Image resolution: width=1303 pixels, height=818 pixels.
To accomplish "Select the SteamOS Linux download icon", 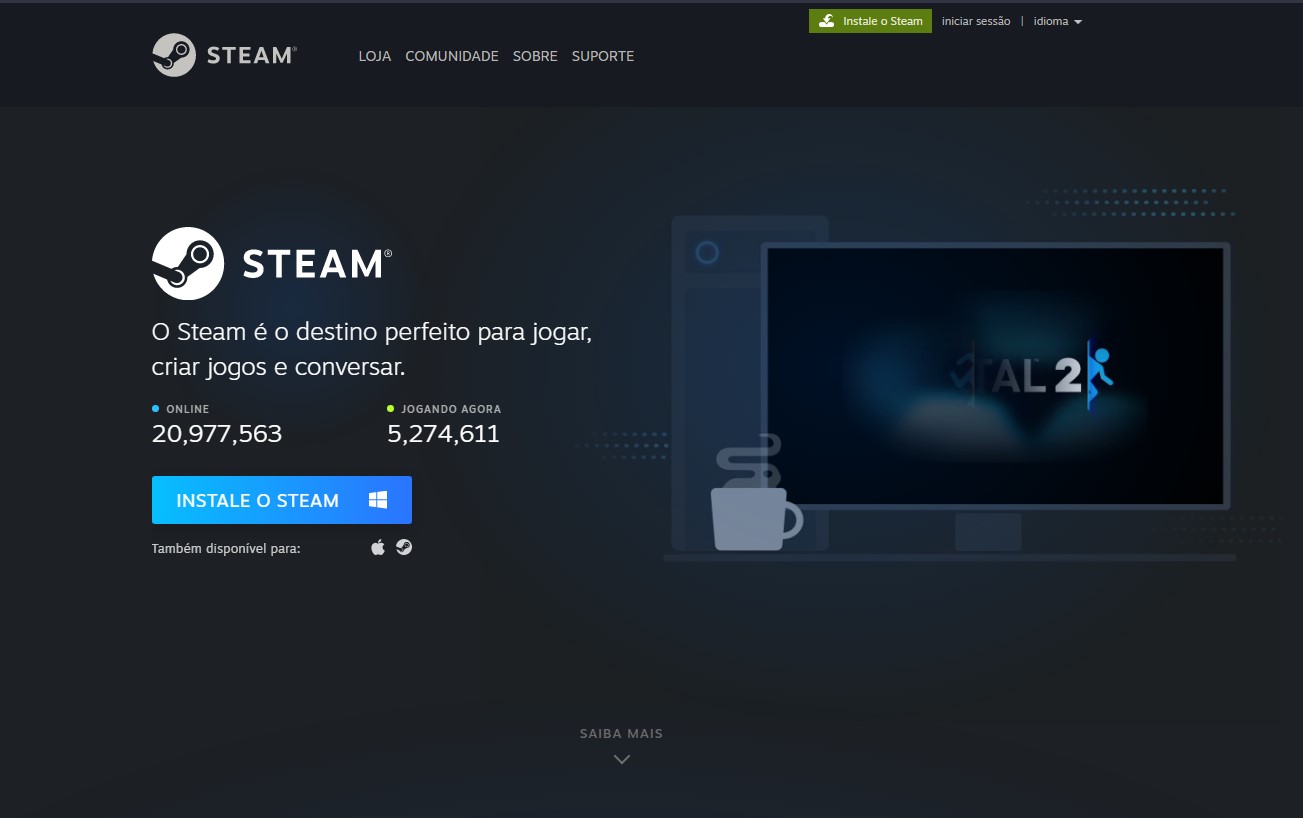I will (404, 548).
